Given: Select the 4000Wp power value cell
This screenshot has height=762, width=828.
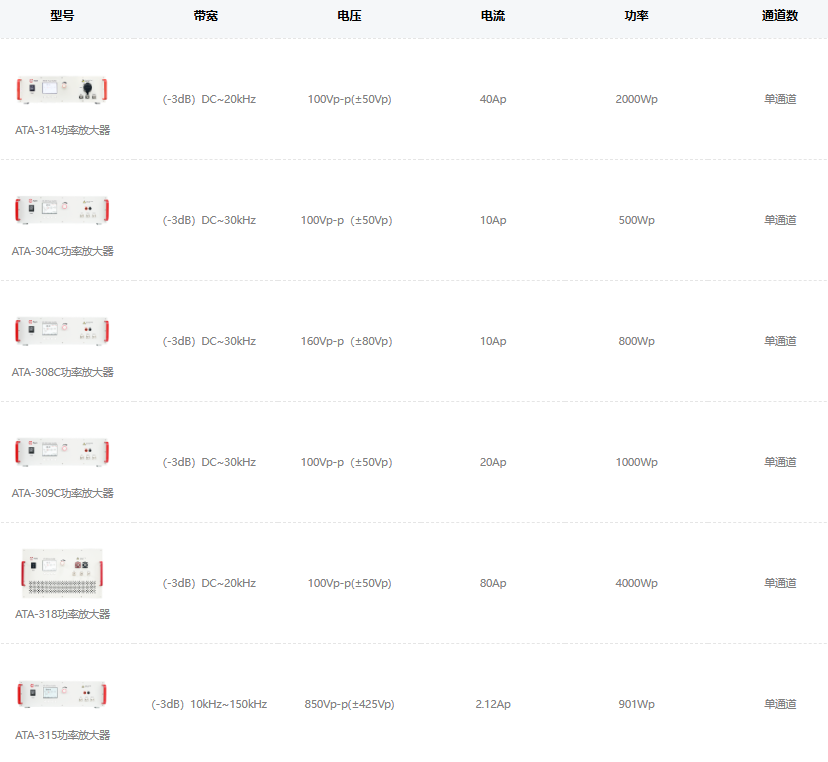Looking at the screenshot, I should pyautogui.click(x=636, y=583).
